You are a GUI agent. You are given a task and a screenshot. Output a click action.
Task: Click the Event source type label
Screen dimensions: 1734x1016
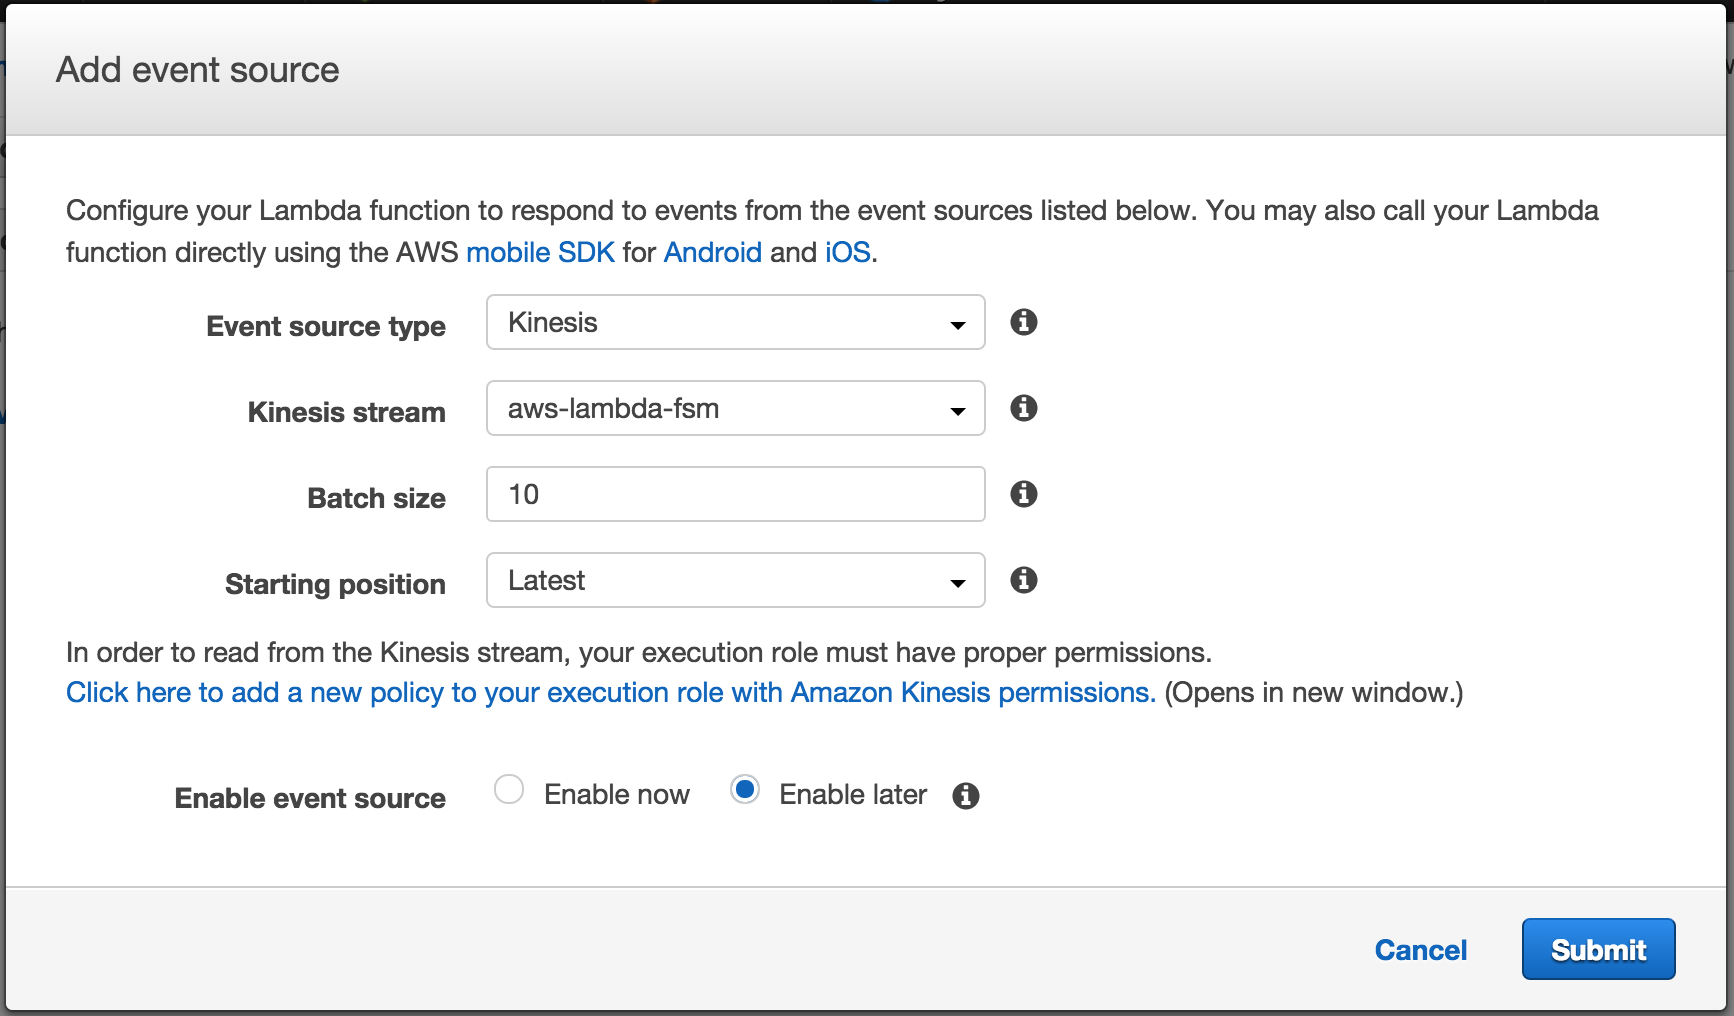click(x=326, y=326)
